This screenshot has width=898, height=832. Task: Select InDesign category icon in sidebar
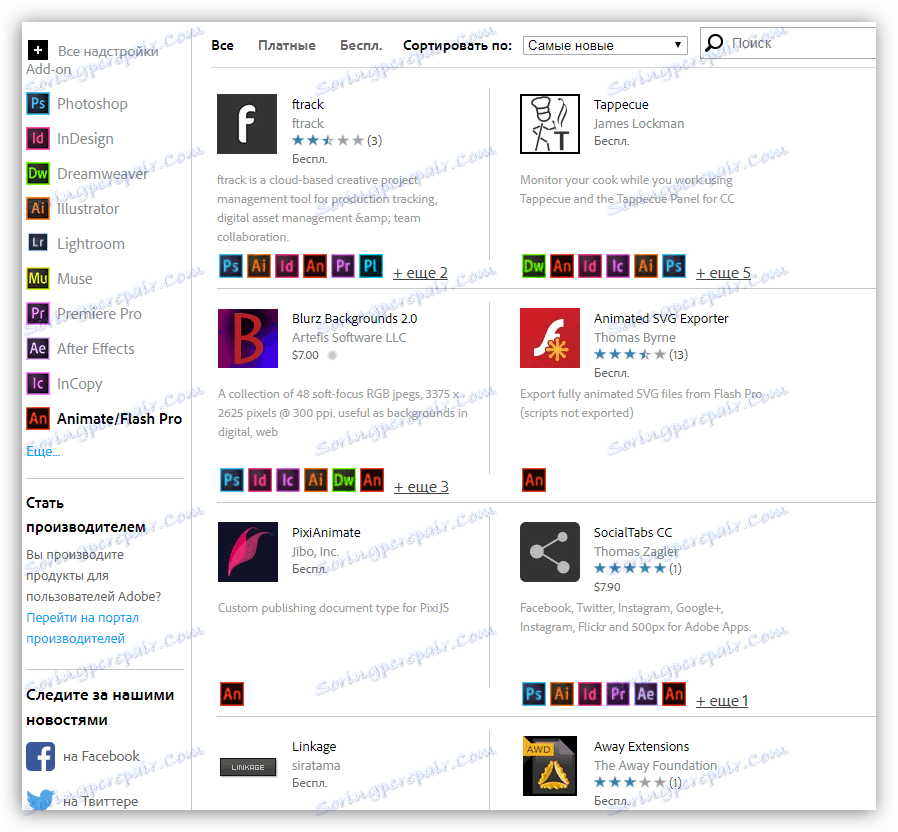[x=38, y=139]
